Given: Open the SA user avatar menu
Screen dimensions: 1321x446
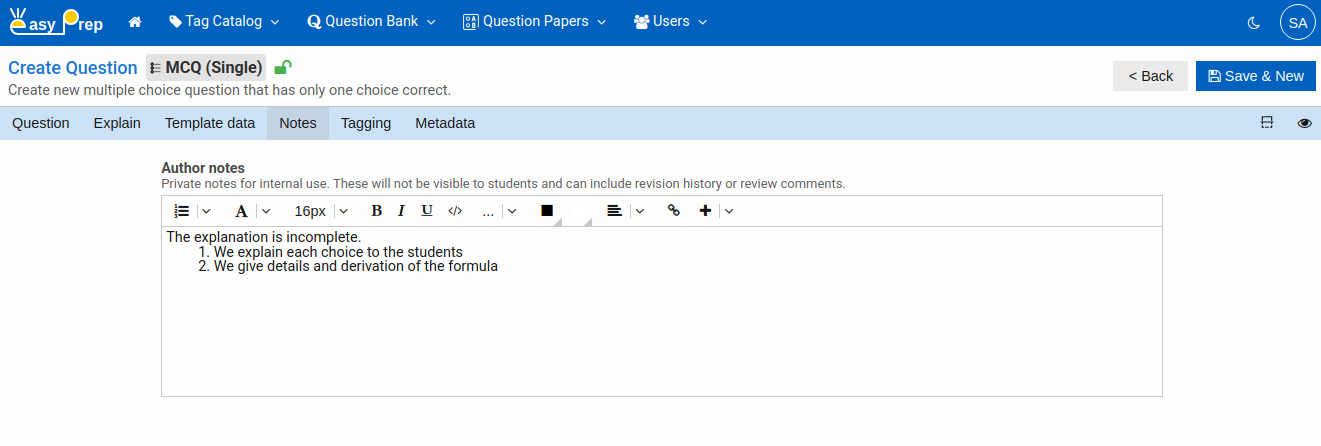Looking at the screenshot, I should (x=1297, y=22).
